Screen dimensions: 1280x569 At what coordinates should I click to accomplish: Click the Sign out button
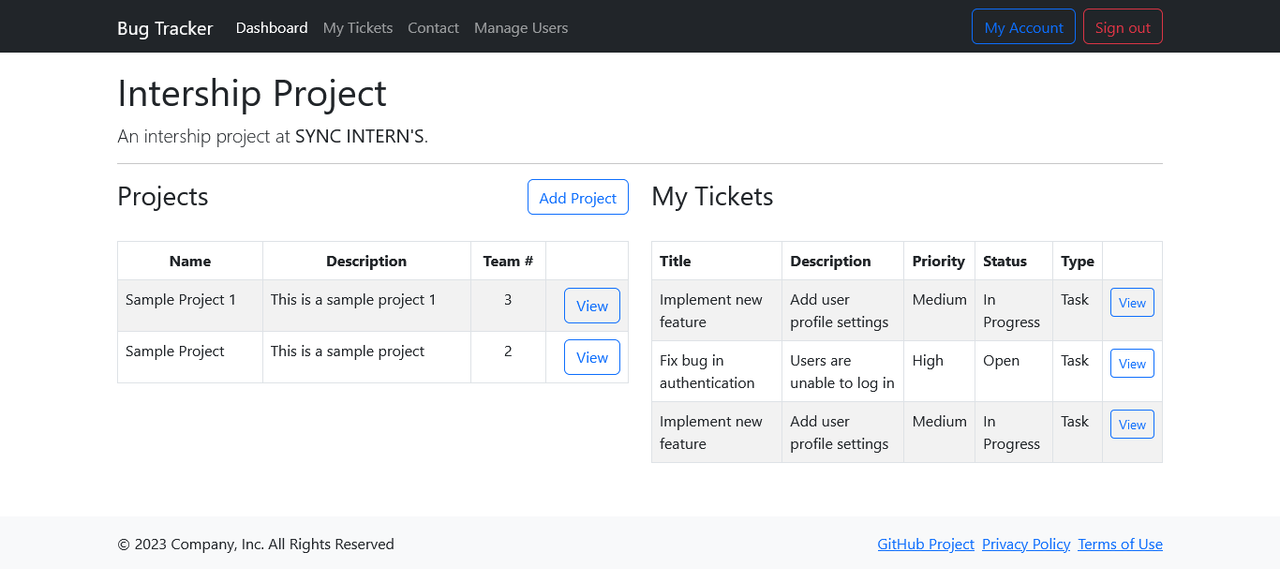[x=1122, y=27]
